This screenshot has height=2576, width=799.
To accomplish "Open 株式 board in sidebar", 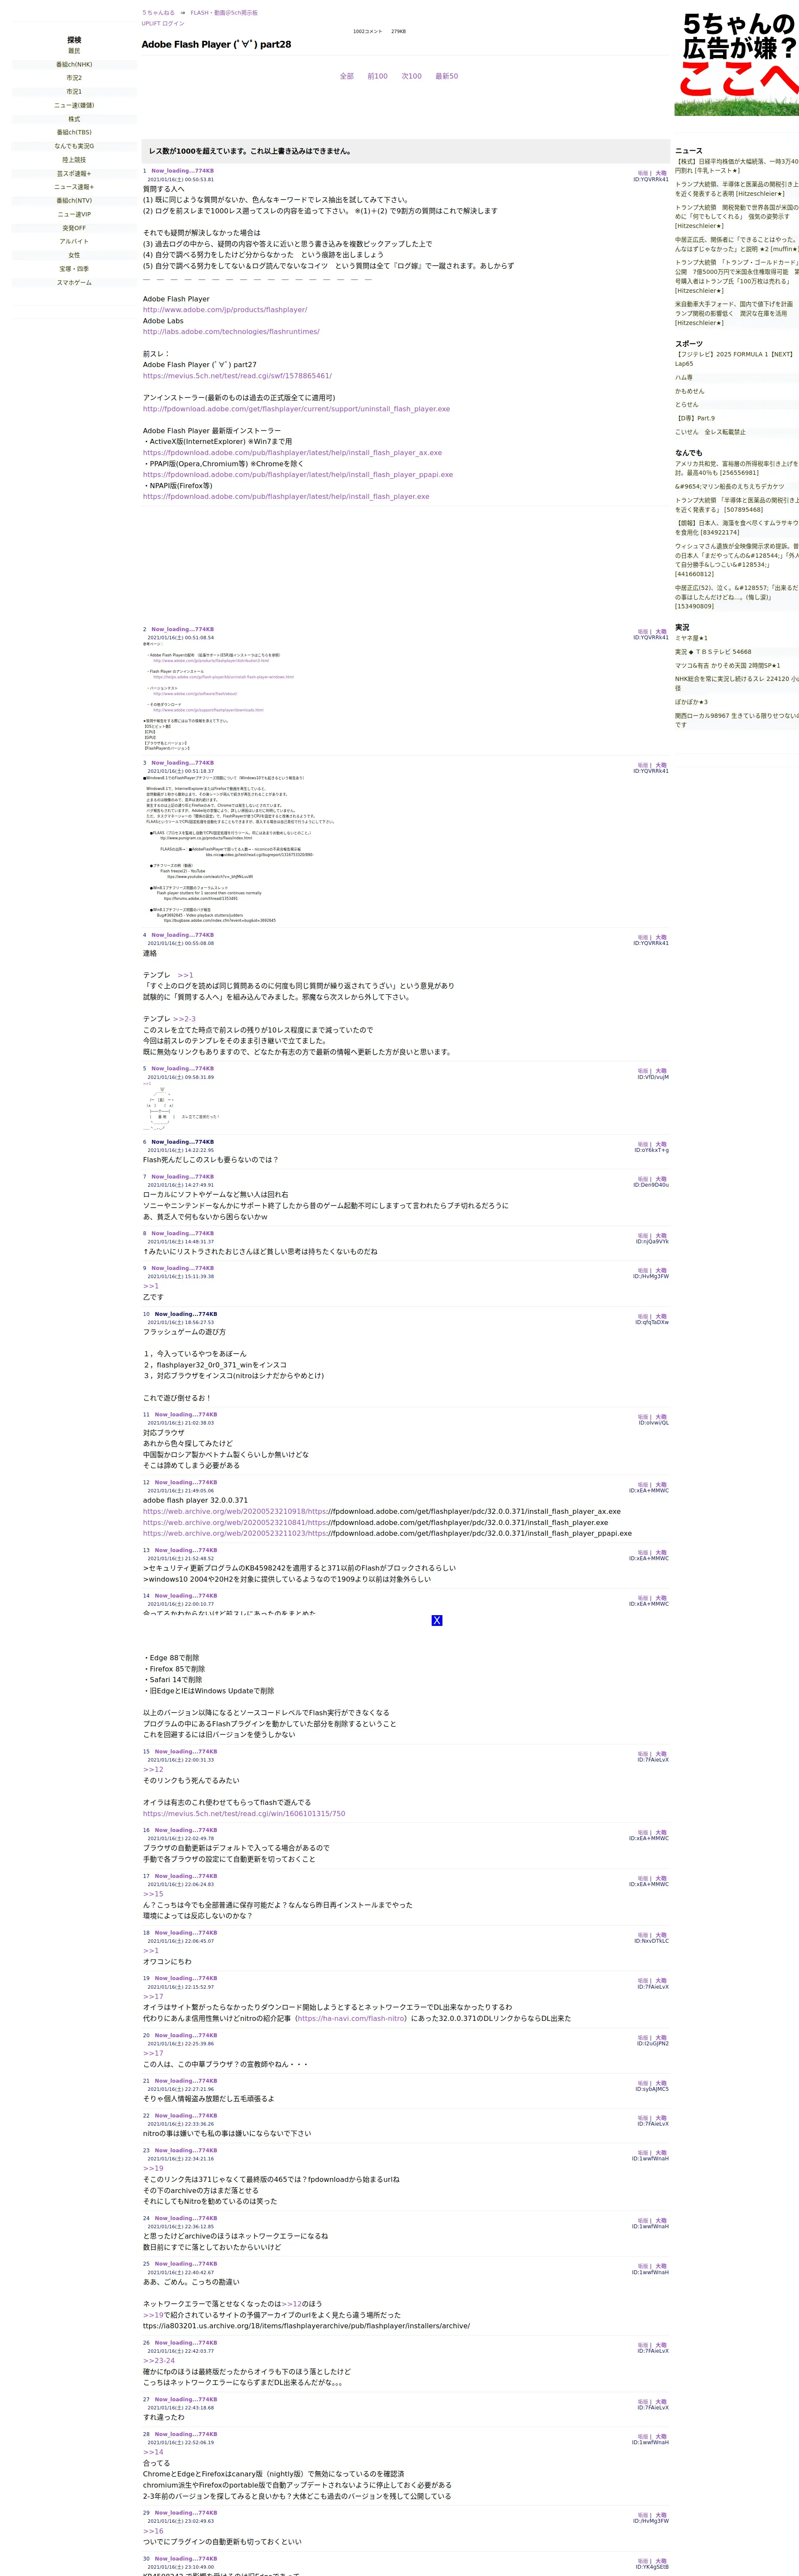I will click(x=74, y=119).
